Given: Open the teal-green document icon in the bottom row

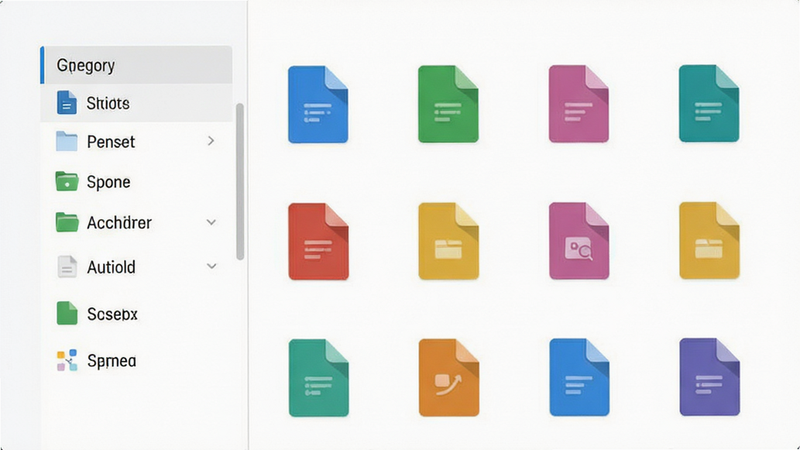Looking at the screenshot, I should click(318, 378).
